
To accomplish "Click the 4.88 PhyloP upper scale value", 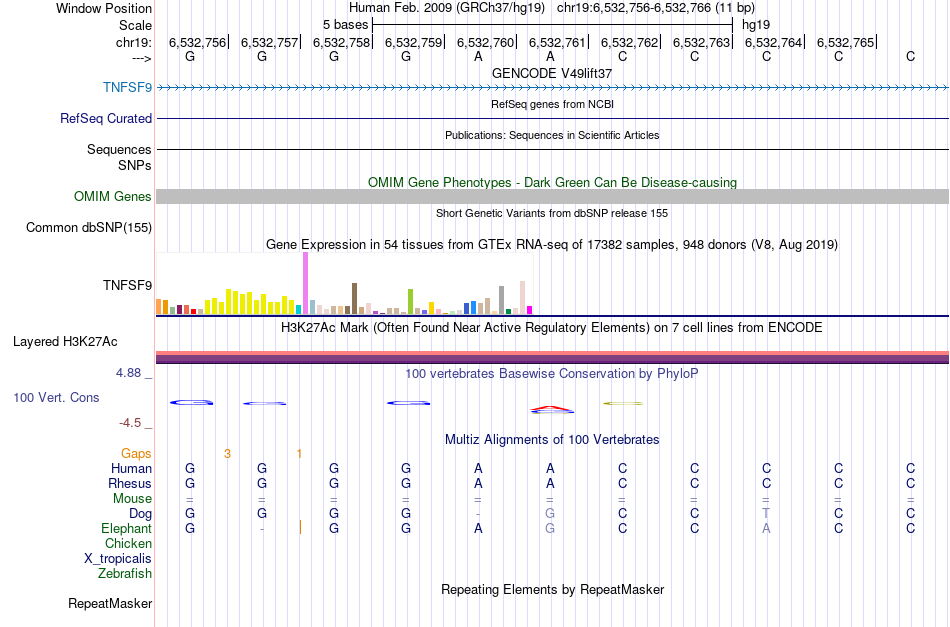I will [128, 373].
